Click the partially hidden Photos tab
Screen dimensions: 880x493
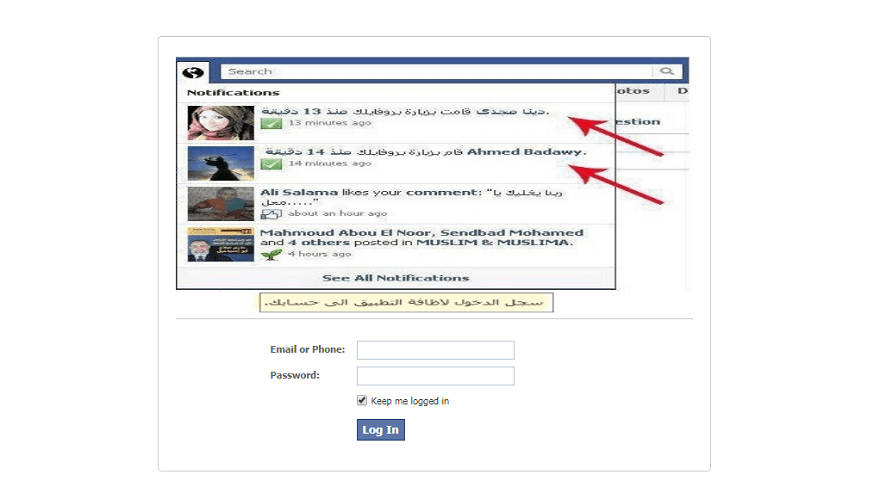click(x=634, y=91)
